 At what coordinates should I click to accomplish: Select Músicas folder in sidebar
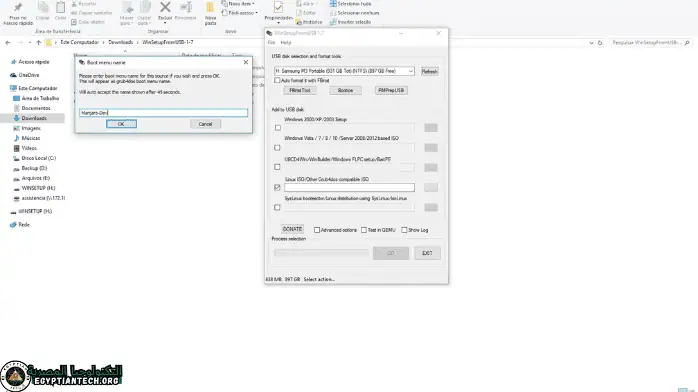tap(31, 138)
